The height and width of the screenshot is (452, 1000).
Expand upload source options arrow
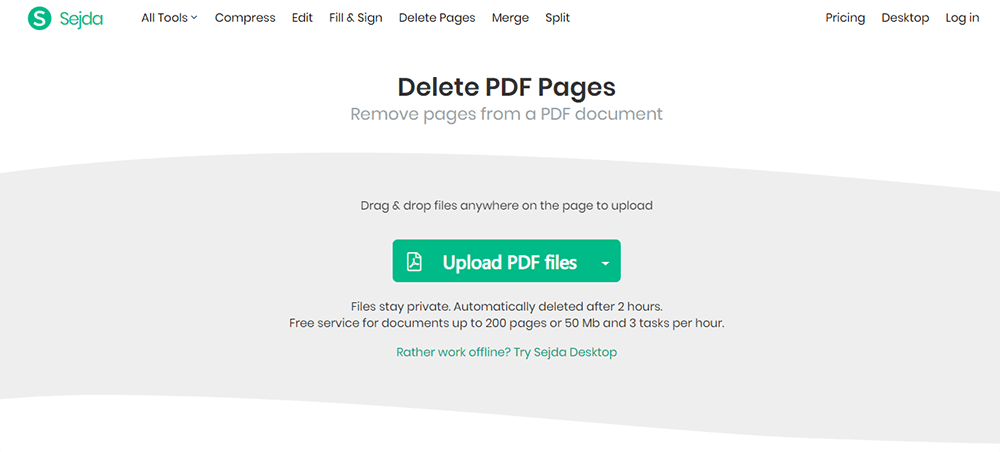click(x=606, y=263)
